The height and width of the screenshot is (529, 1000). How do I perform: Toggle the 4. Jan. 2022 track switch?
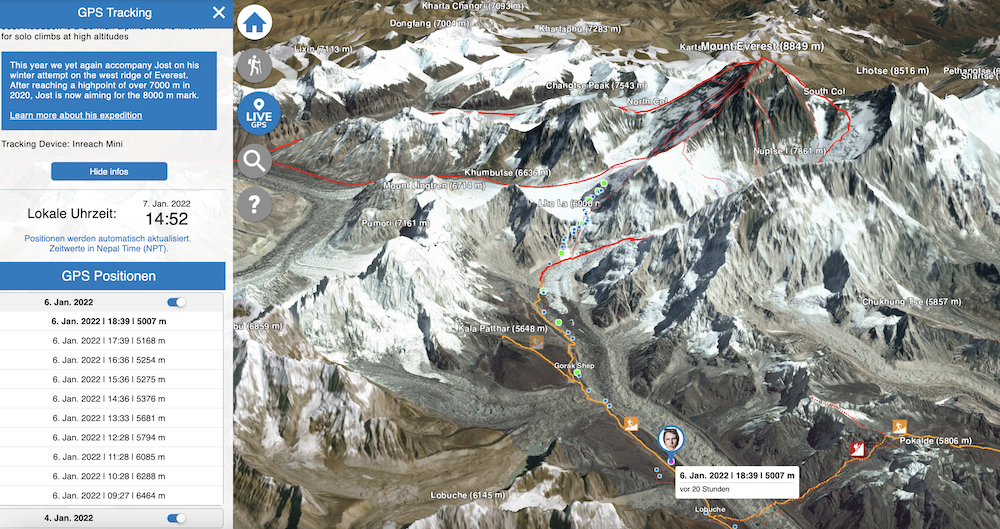(177, 518)
